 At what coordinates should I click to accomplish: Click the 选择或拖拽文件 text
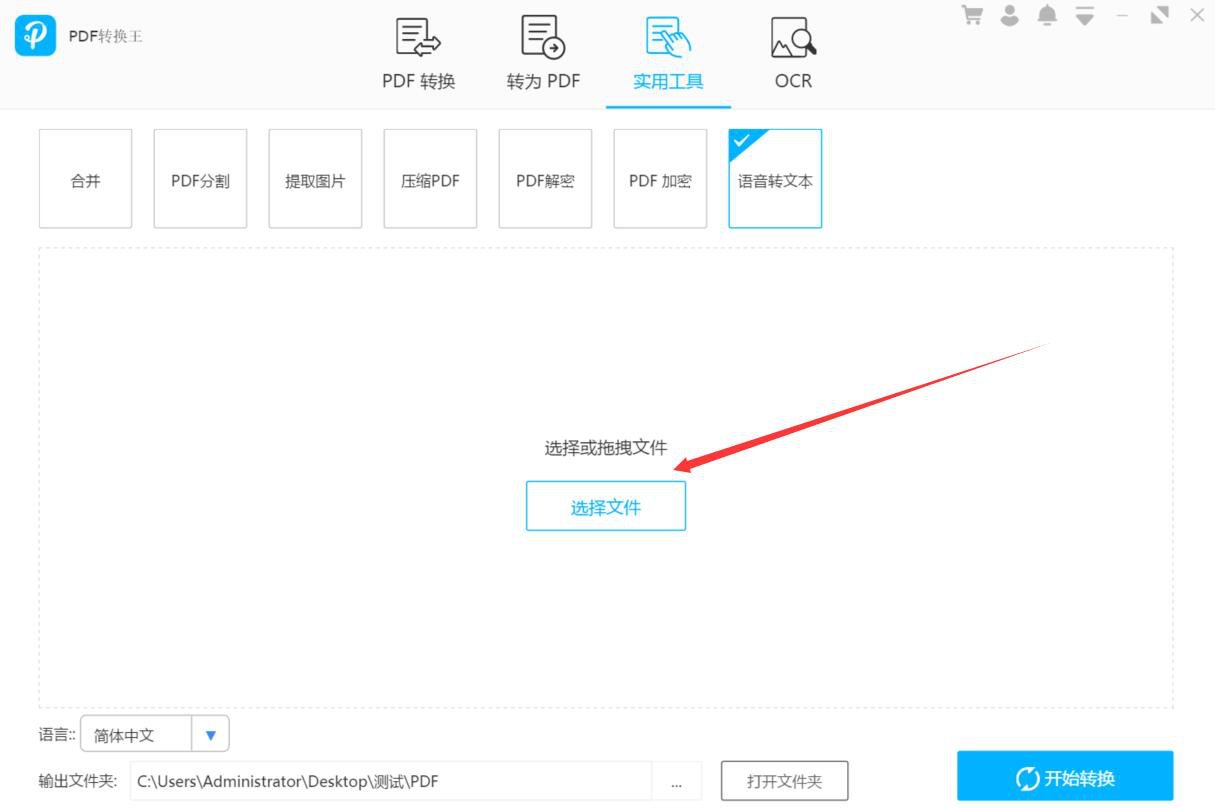[x=606, y=448]
